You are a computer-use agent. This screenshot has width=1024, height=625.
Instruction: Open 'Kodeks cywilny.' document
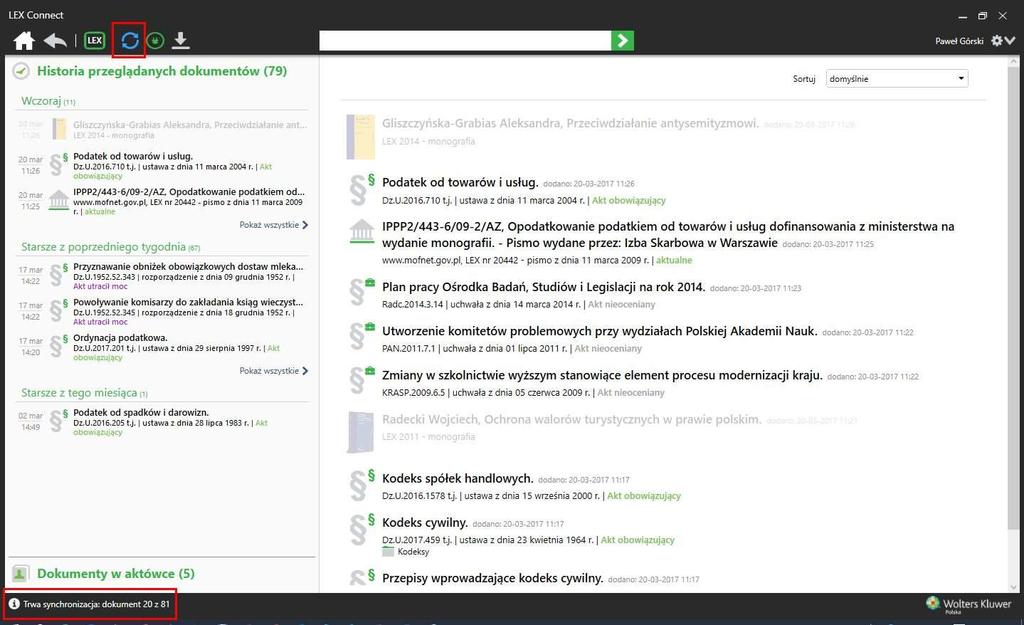click(425, 523)
